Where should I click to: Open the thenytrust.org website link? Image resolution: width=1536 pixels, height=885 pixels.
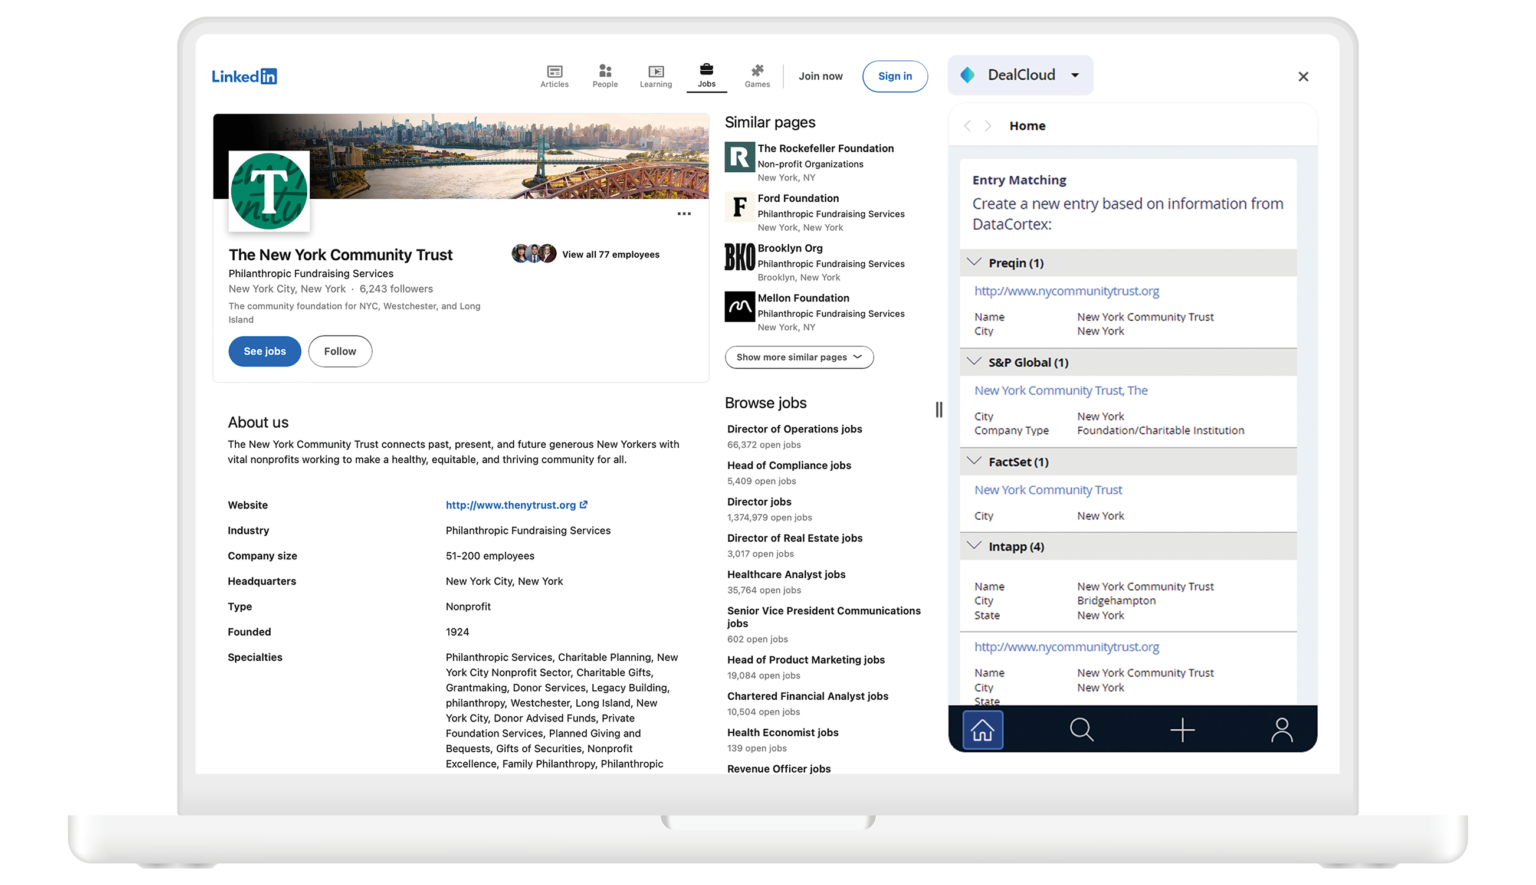point(511,504)
